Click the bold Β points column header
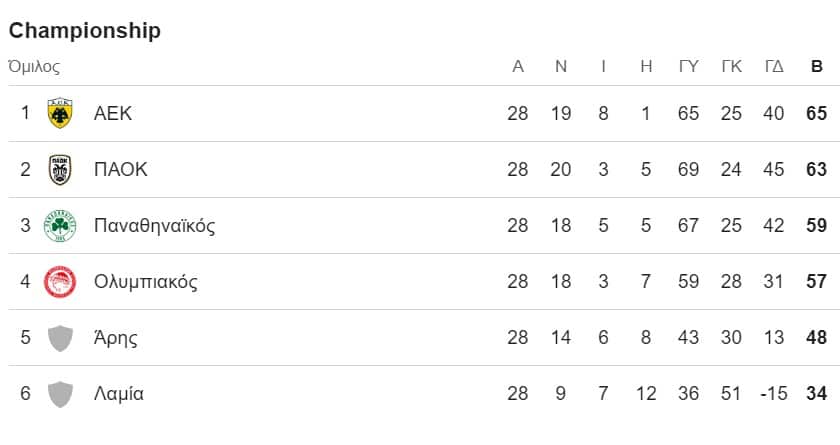Screen dimensions: 840x445 (816, 67)
